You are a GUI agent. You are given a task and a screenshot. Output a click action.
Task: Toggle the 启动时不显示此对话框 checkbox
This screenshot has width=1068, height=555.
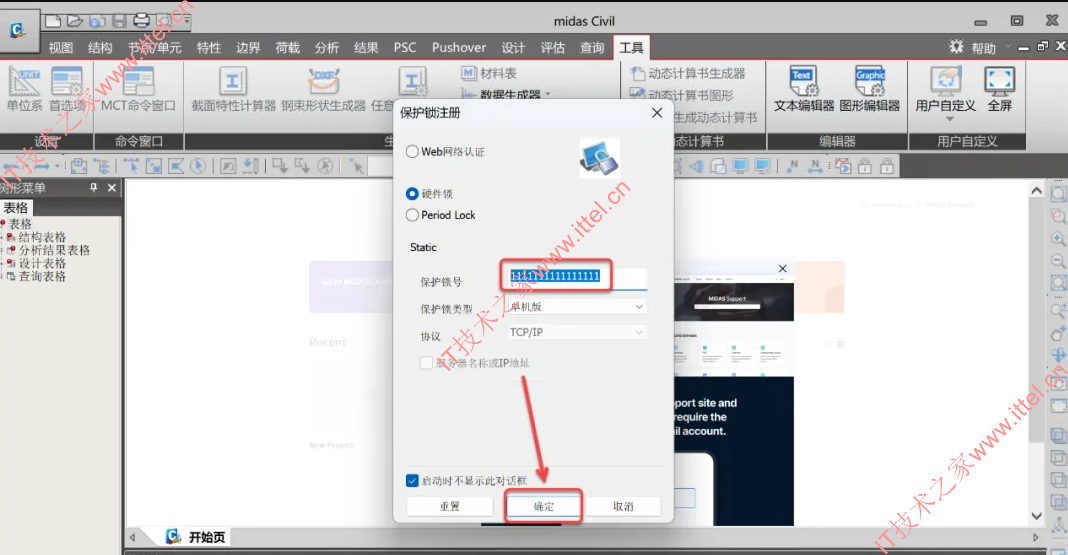[x=412, y=481]
